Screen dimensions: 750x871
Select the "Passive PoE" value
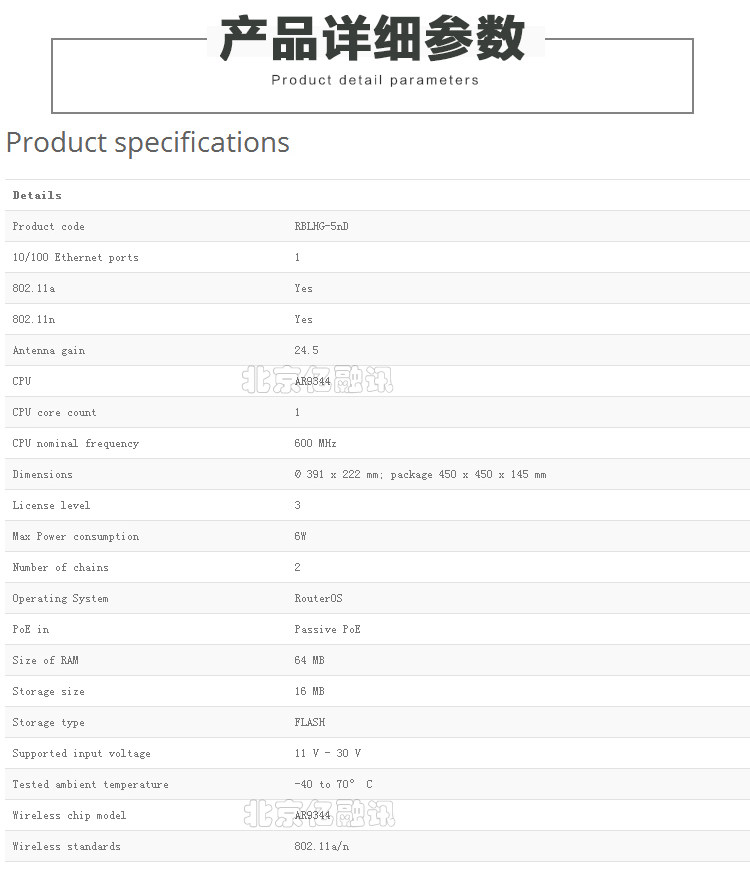tap(327, 629)
